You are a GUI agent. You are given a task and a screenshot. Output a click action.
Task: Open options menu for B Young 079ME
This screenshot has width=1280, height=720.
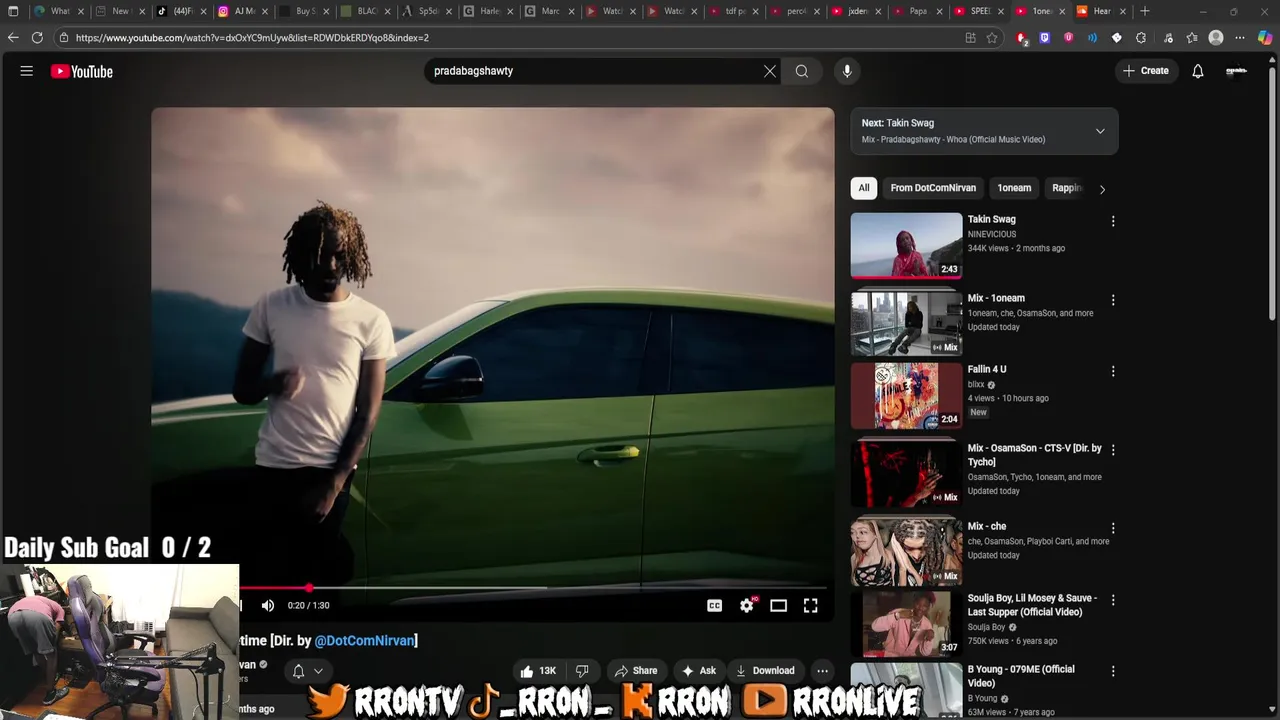[x=1113, y=671]
